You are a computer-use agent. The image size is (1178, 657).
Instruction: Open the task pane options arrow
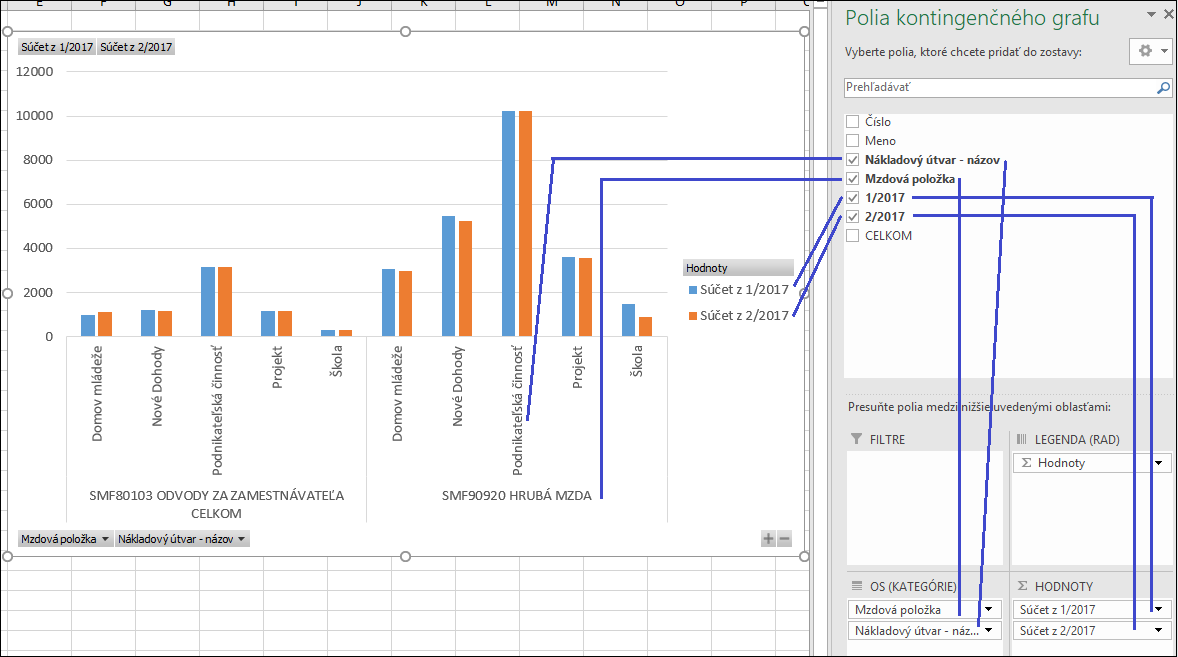click(1151, 14)
